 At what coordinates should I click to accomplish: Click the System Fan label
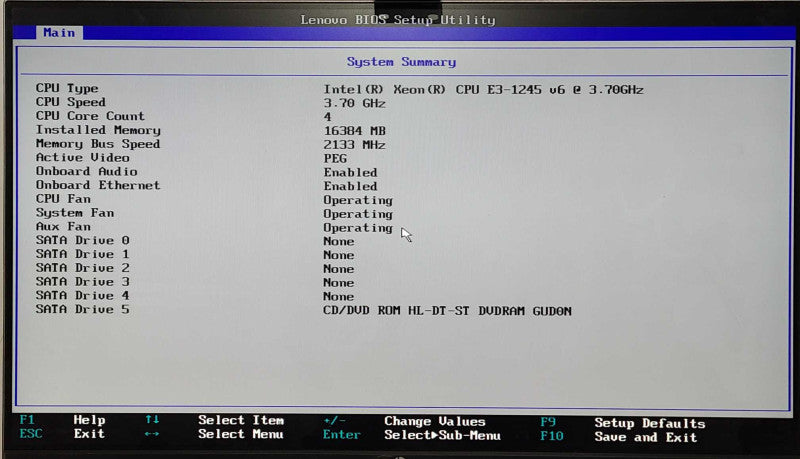click(x=75, y=213)
